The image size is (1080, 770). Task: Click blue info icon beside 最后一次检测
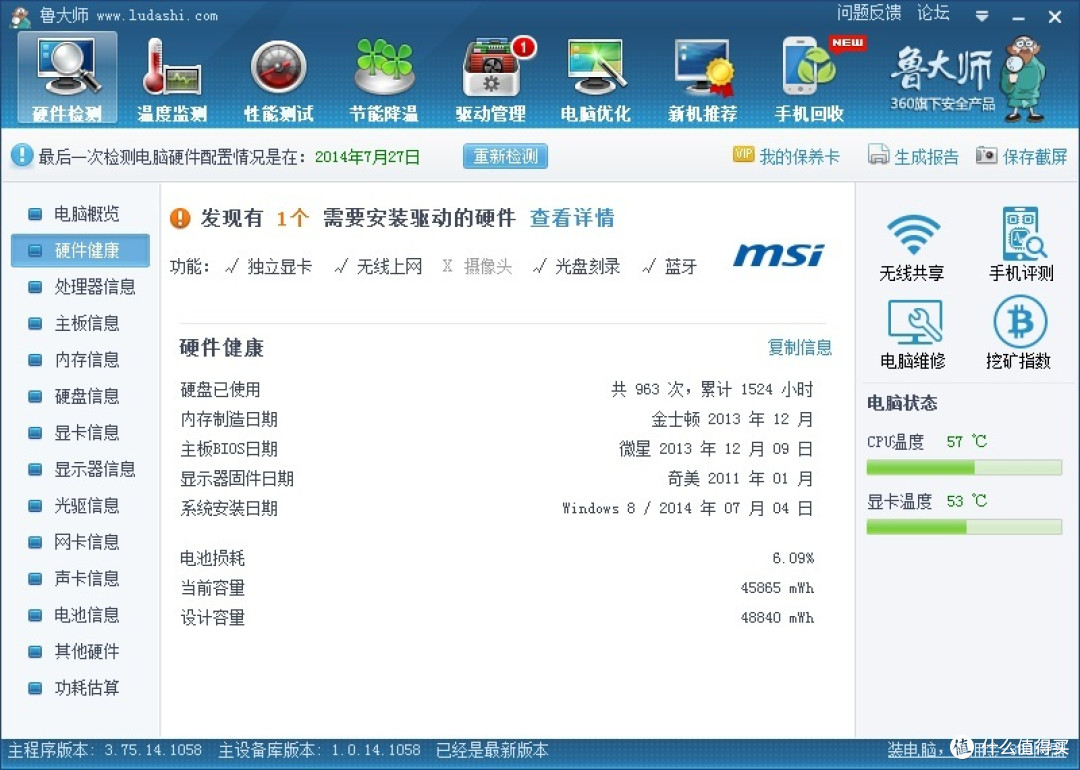pyautogui.click(x=21, y=156)
